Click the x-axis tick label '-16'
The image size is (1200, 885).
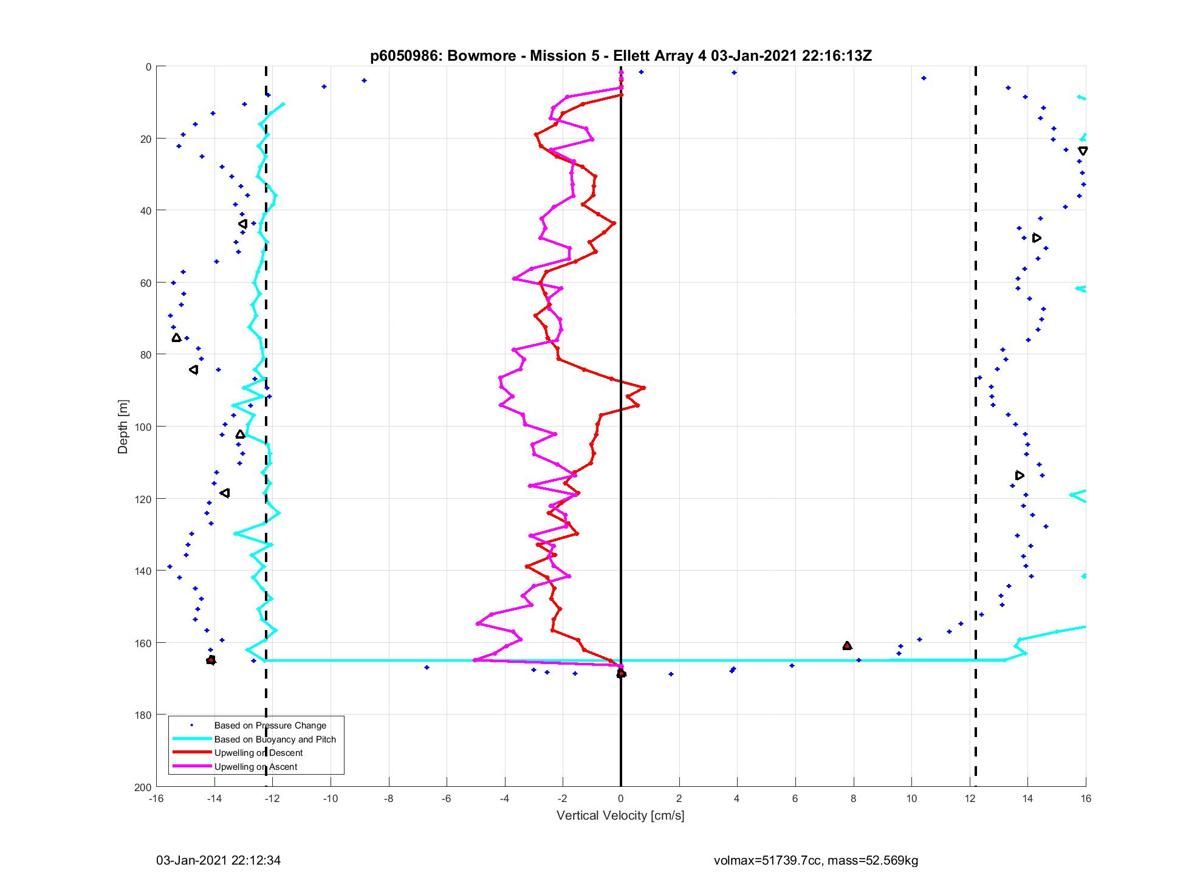click(156, 799)
